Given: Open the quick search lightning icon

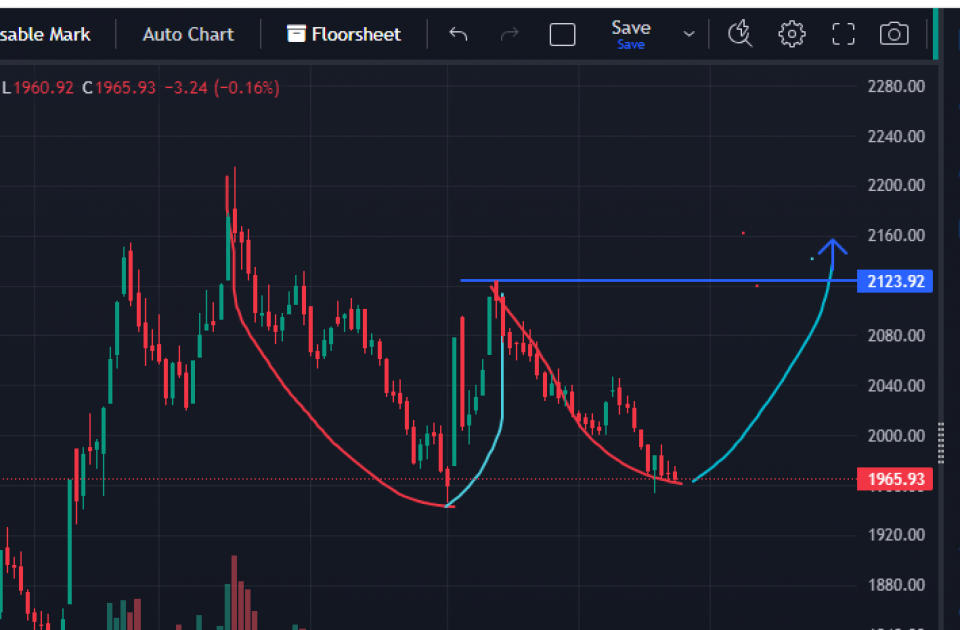Looking at the screenshot, I should (x=740, y=34).
